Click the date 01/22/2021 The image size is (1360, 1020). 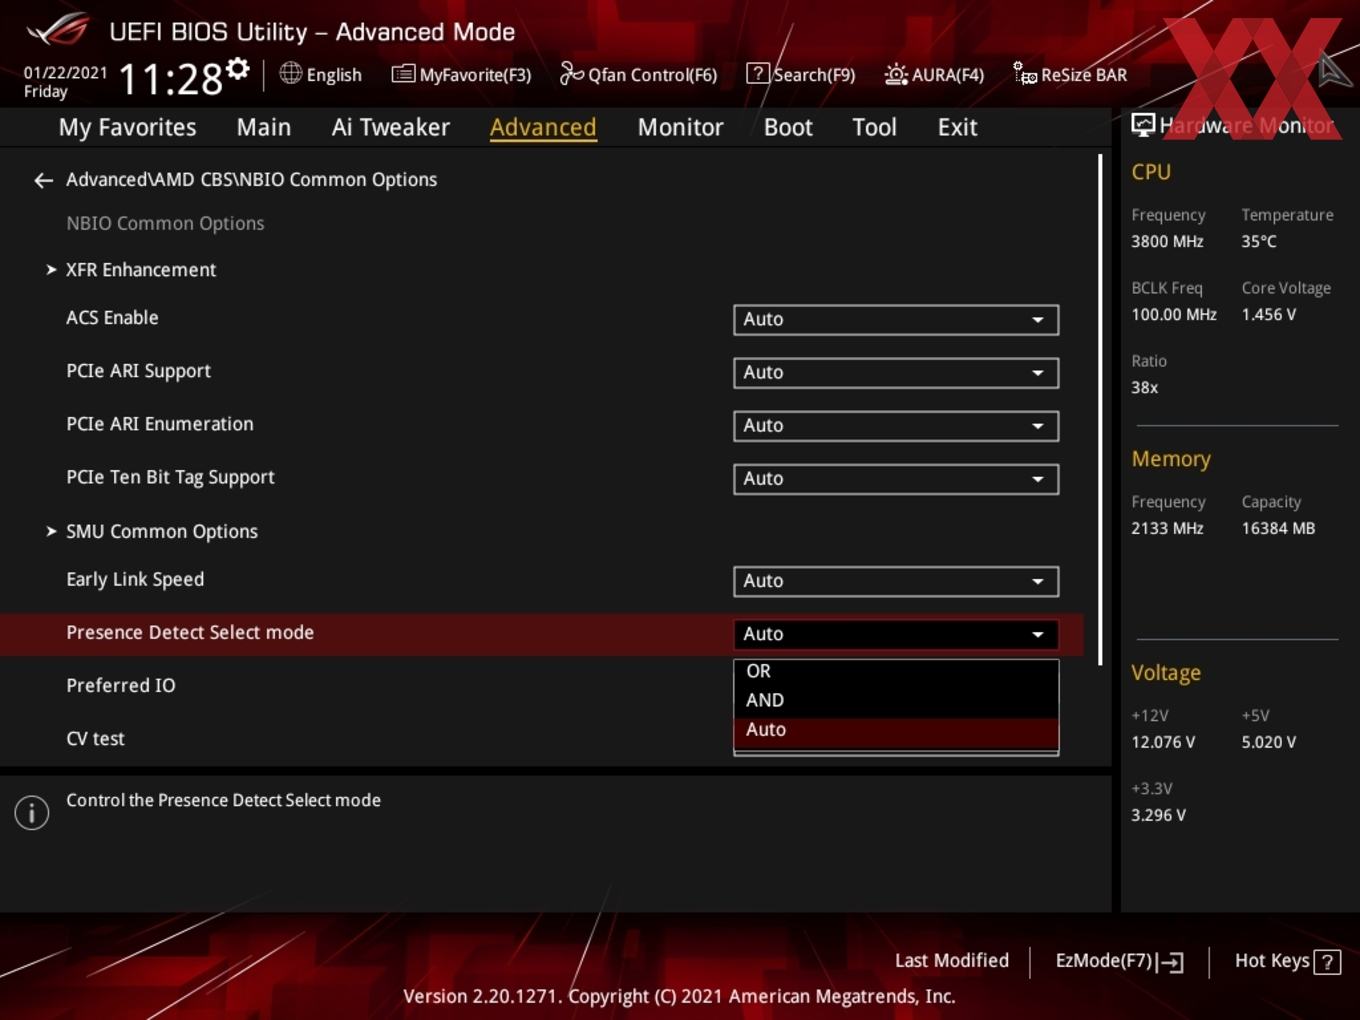[65, 73]
